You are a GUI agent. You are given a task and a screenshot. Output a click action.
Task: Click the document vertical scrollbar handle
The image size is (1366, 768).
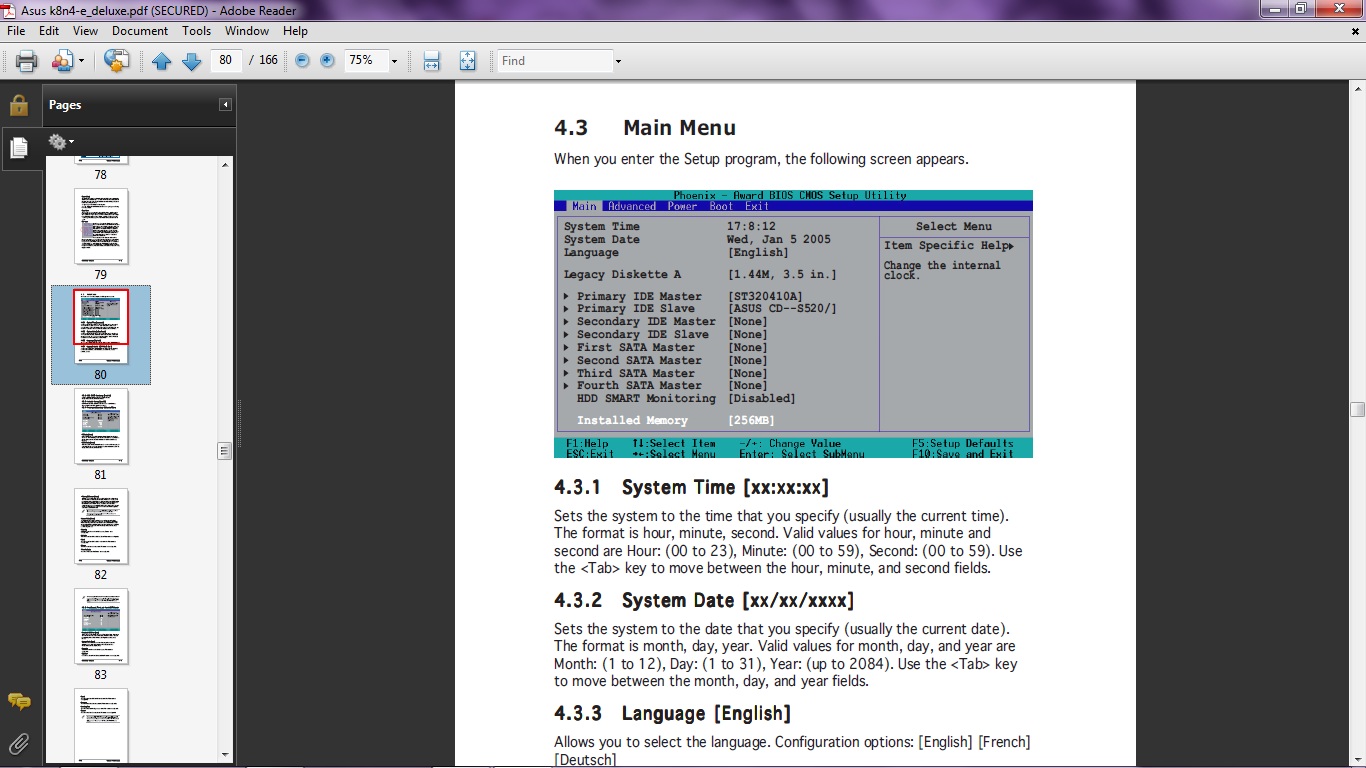click(x=1357, y=409)
